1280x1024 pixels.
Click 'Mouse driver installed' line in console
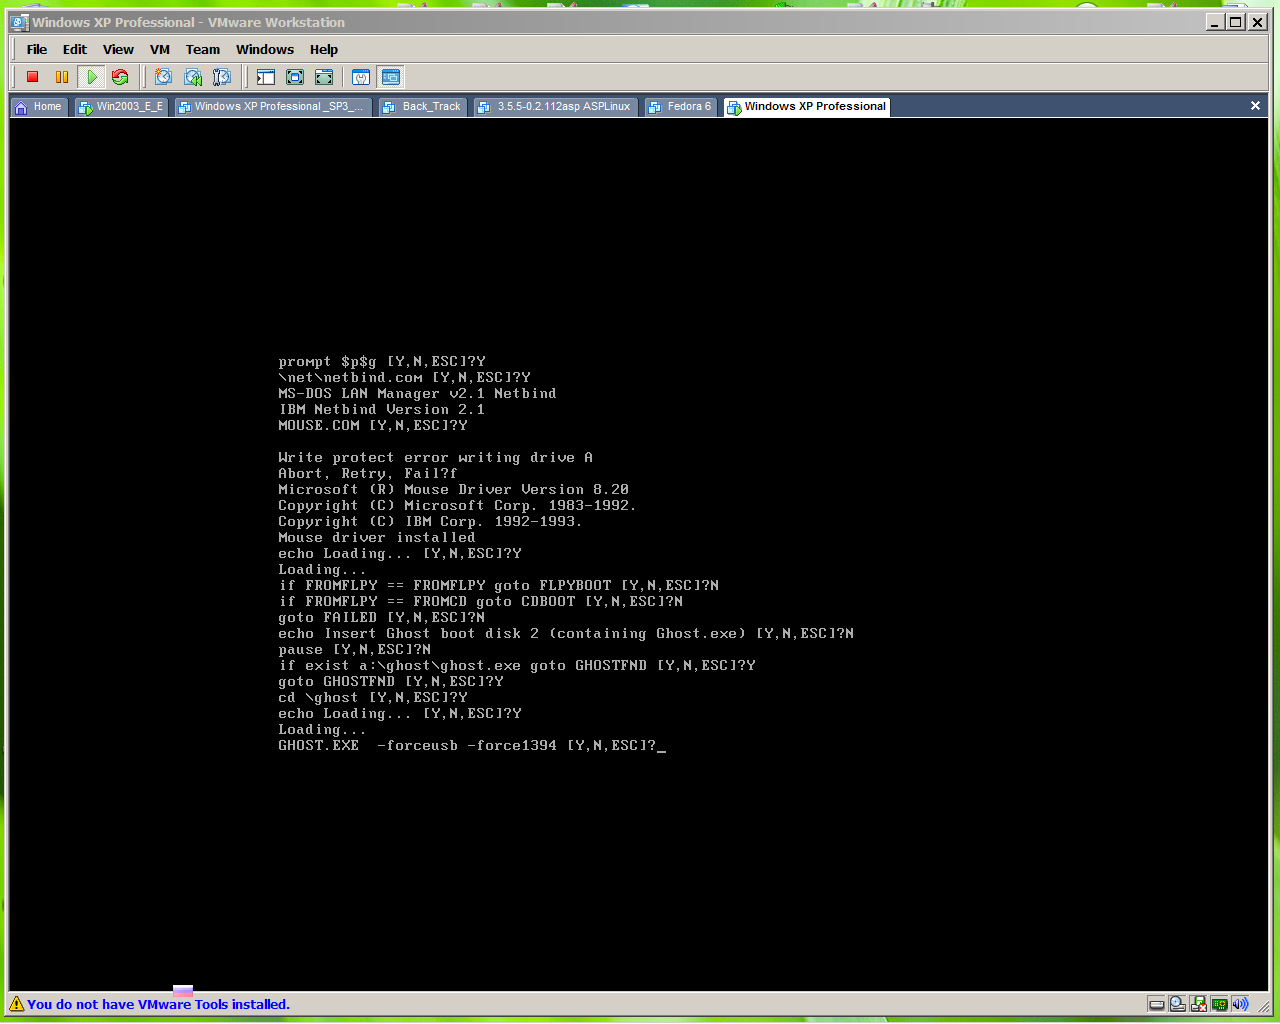coord(377,538)
